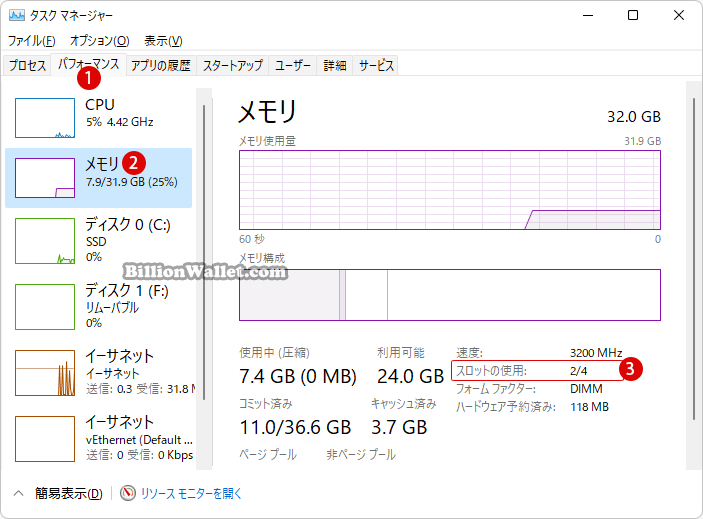Image resolution: width=703 pixels, height=519 pixels.
Task: Switch to the 詳細 tab
Action: coord(335,65)
